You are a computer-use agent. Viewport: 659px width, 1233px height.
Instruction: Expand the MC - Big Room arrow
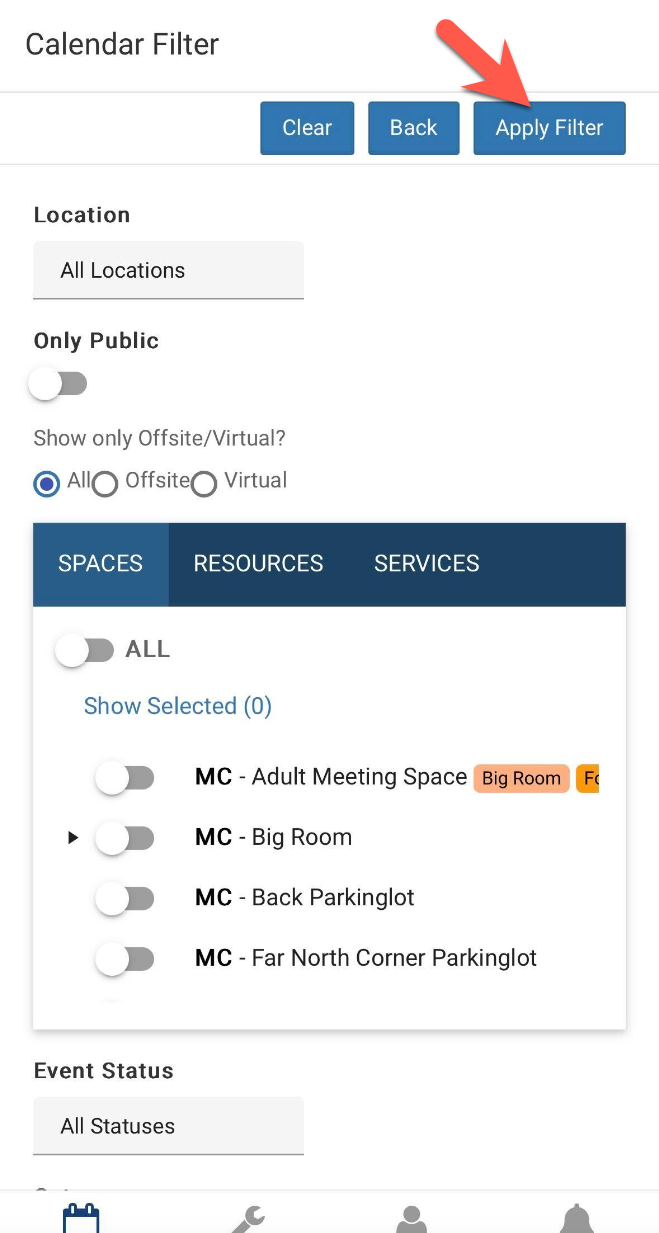[72, 838]
